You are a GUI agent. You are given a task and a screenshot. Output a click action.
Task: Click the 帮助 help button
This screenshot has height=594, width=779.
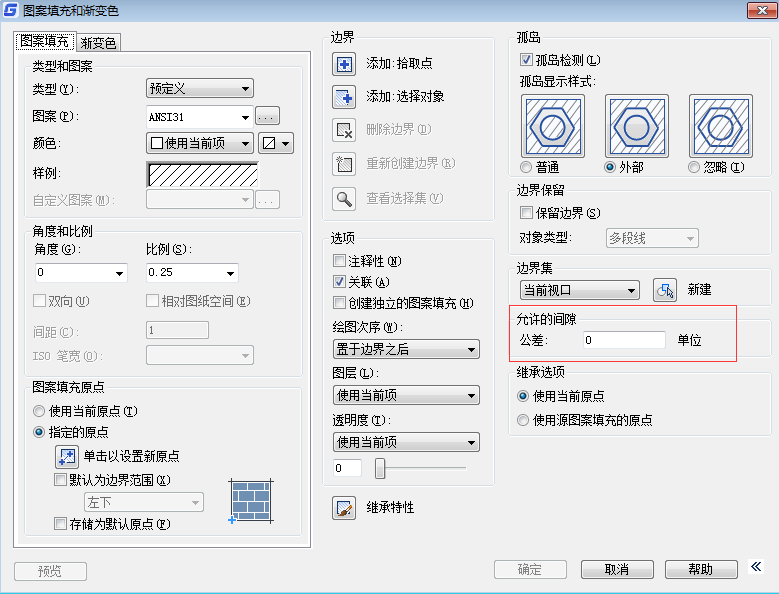point(701,570)
